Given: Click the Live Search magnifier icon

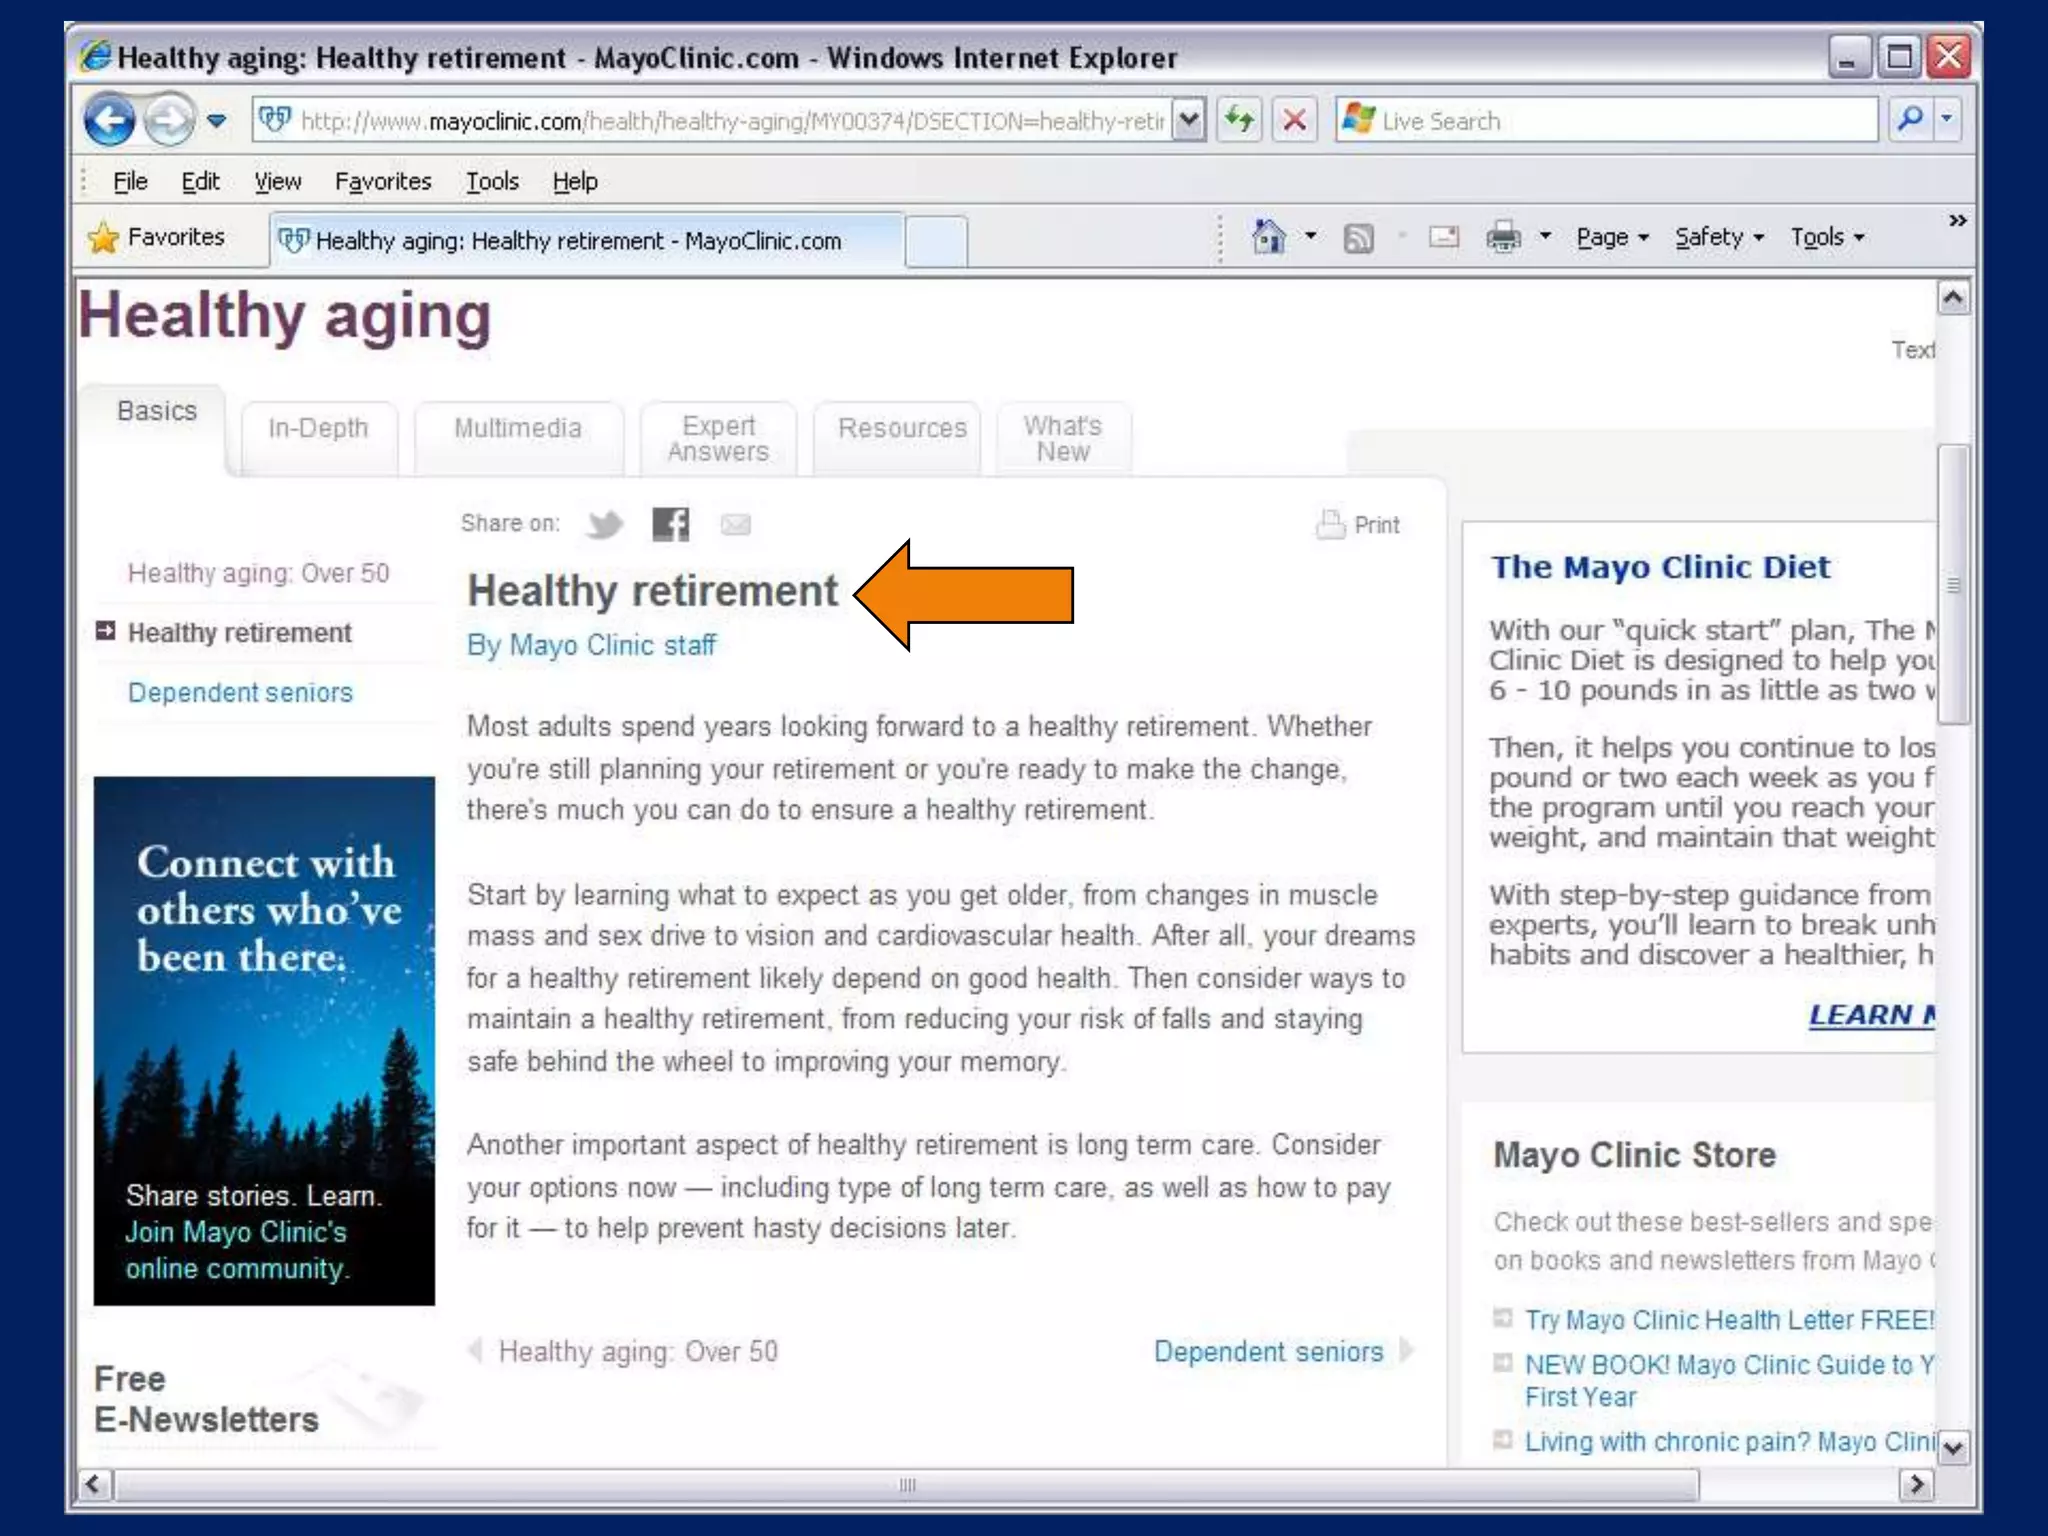Looking at the screenshot, I should coord(1910,121).
